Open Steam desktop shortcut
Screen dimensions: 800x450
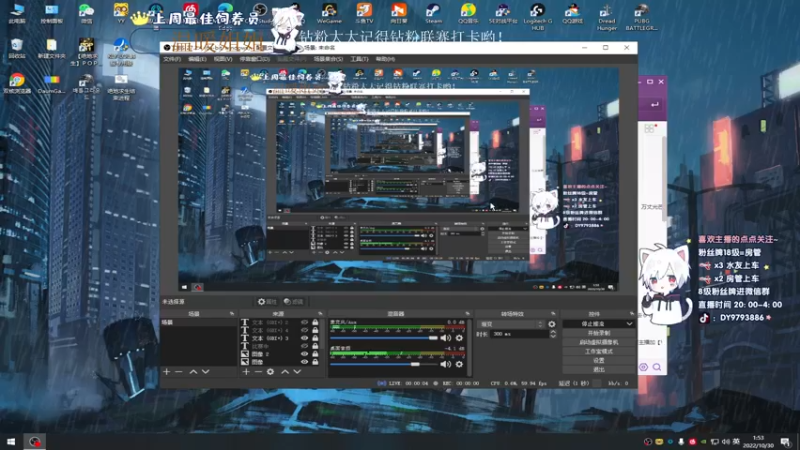click(433, 14)
